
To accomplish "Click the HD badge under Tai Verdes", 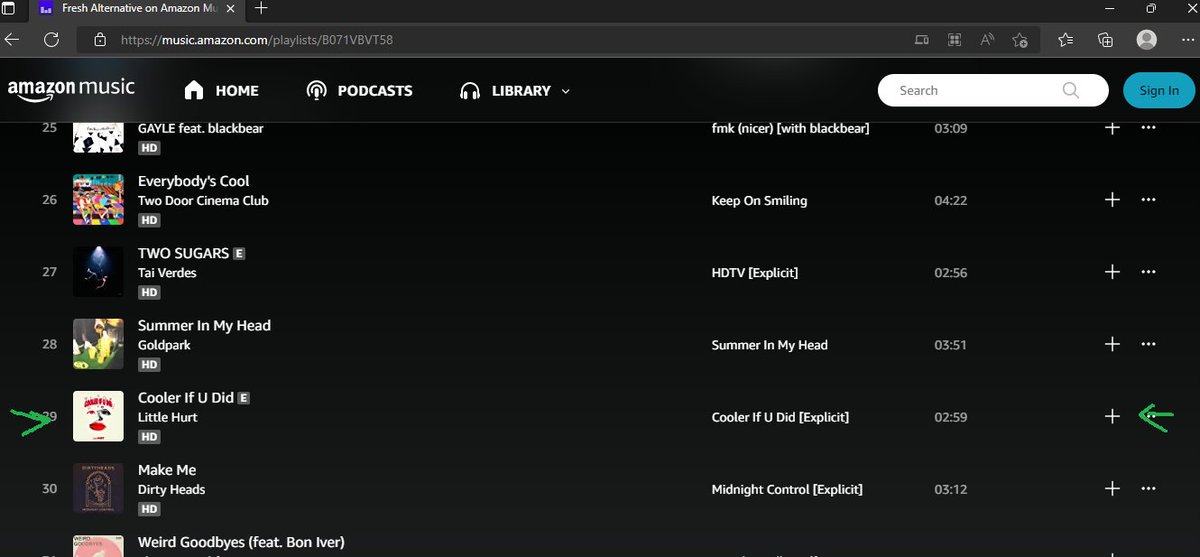I will [149, 293].
